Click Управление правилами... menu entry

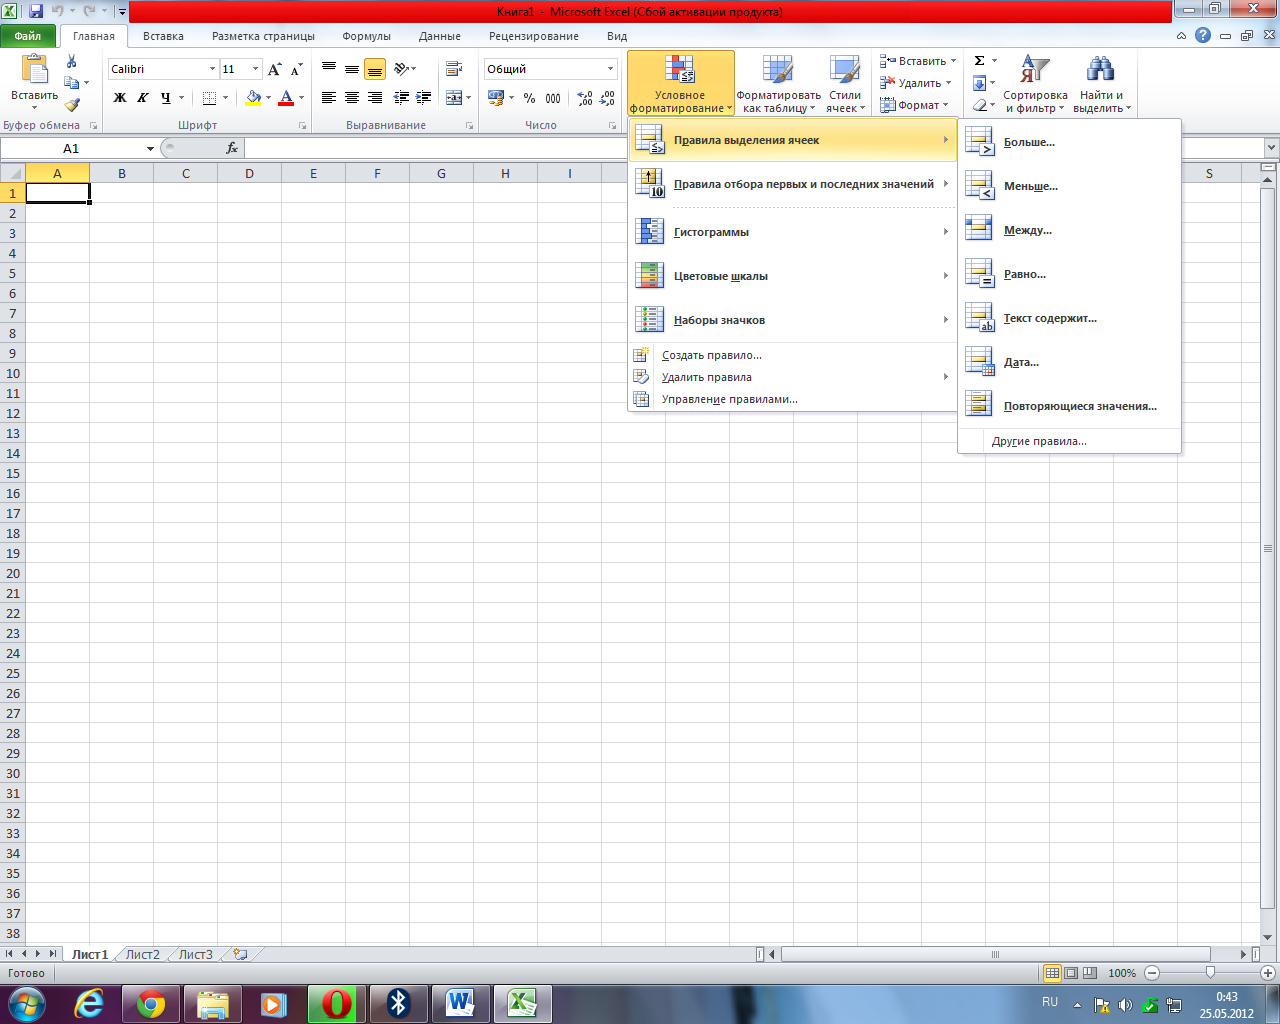pyautogui.click(x=793, y=399)
